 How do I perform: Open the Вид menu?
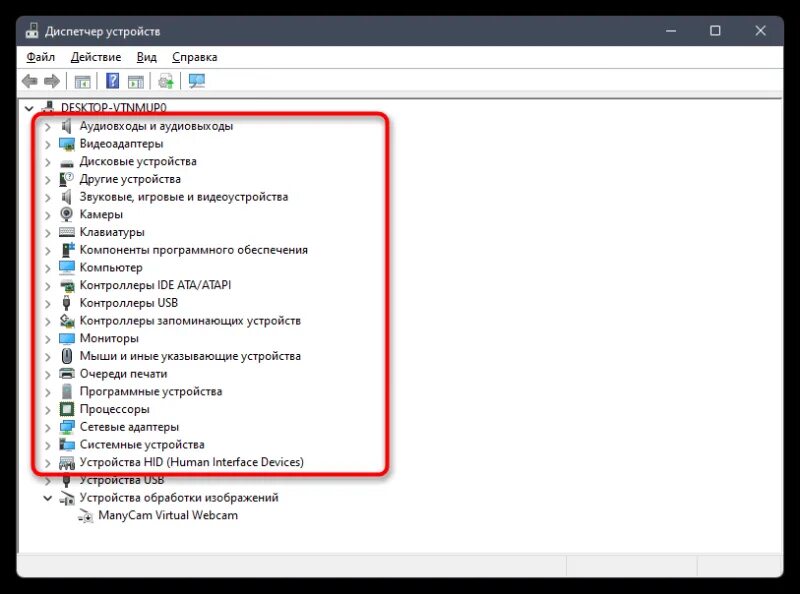click(x=146, y=57)
